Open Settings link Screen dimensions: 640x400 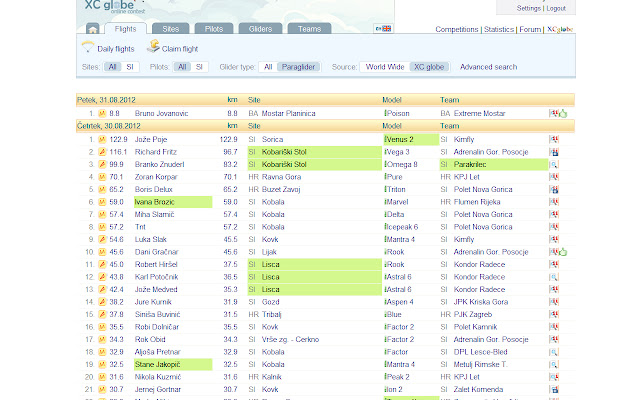[529, 8]
